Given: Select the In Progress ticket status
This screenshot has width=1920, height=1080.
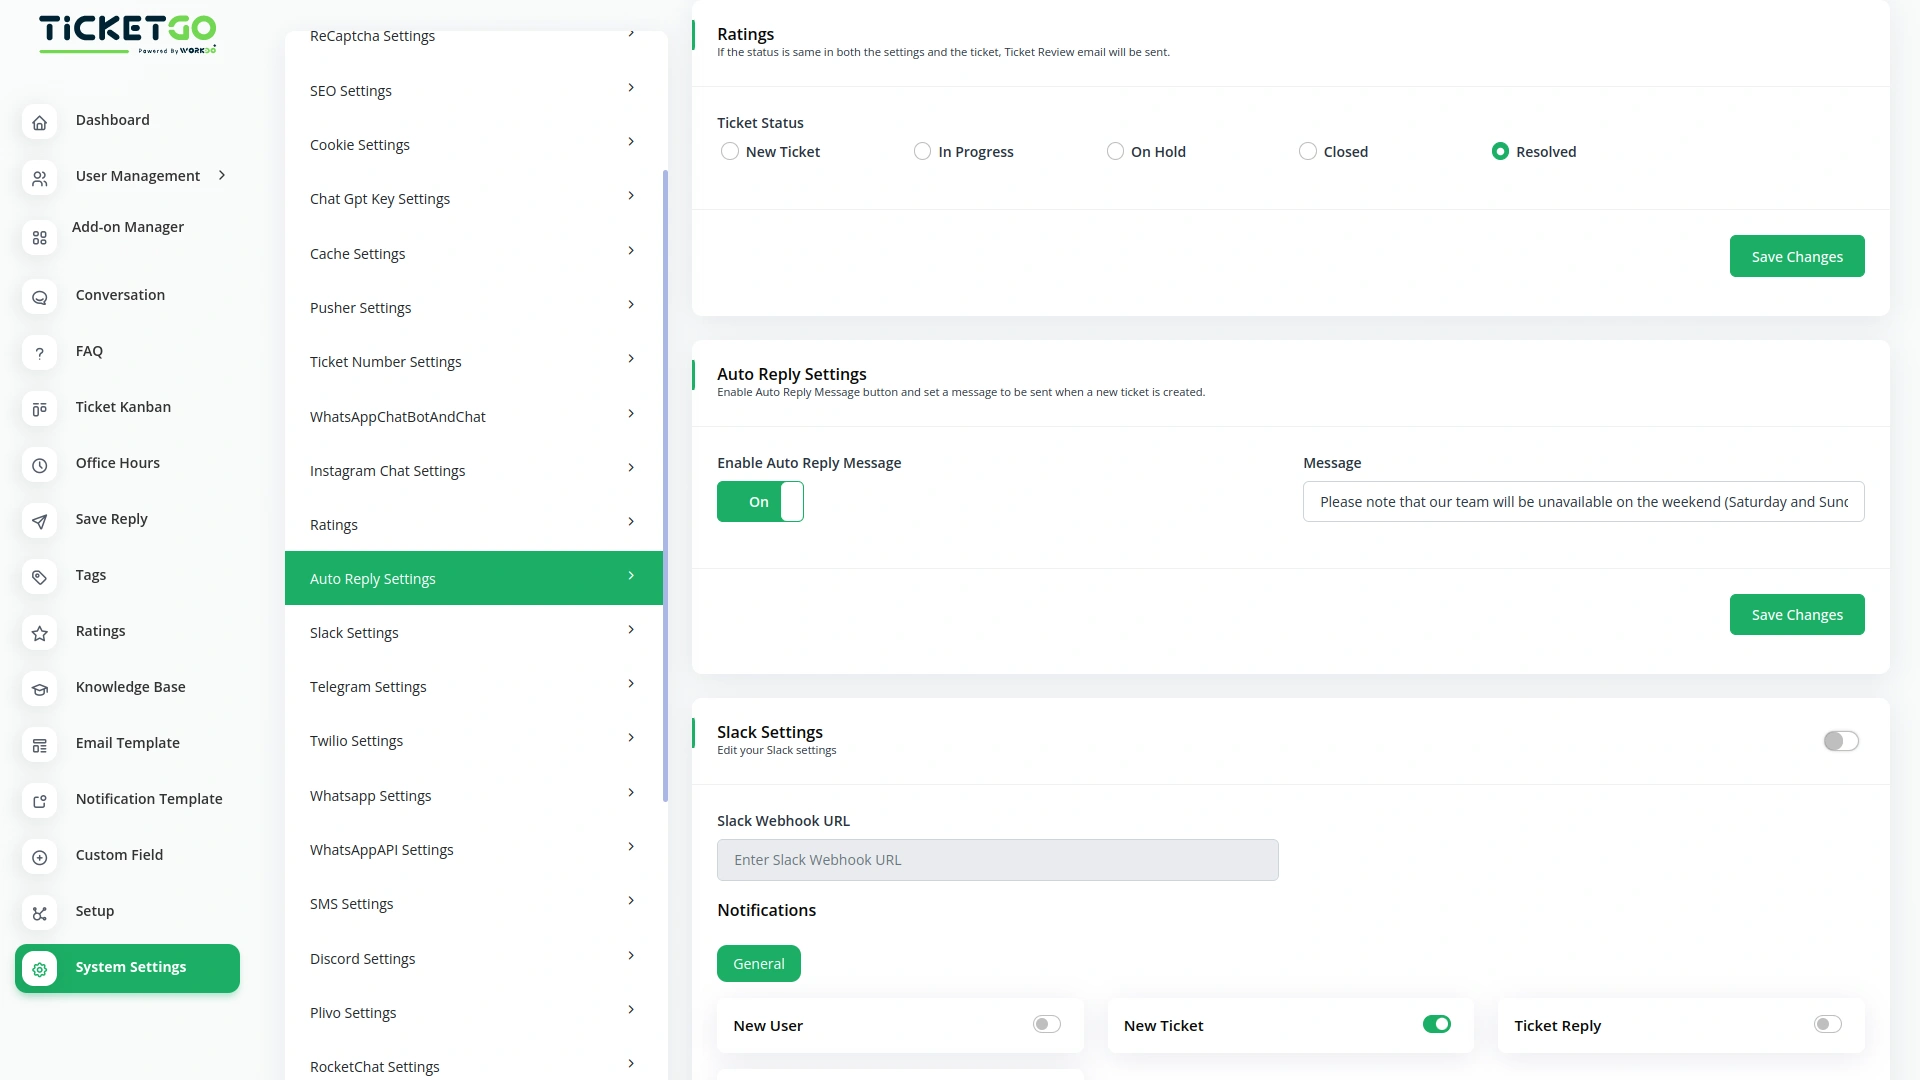Looking at the screenshot, I should (921, 151).
